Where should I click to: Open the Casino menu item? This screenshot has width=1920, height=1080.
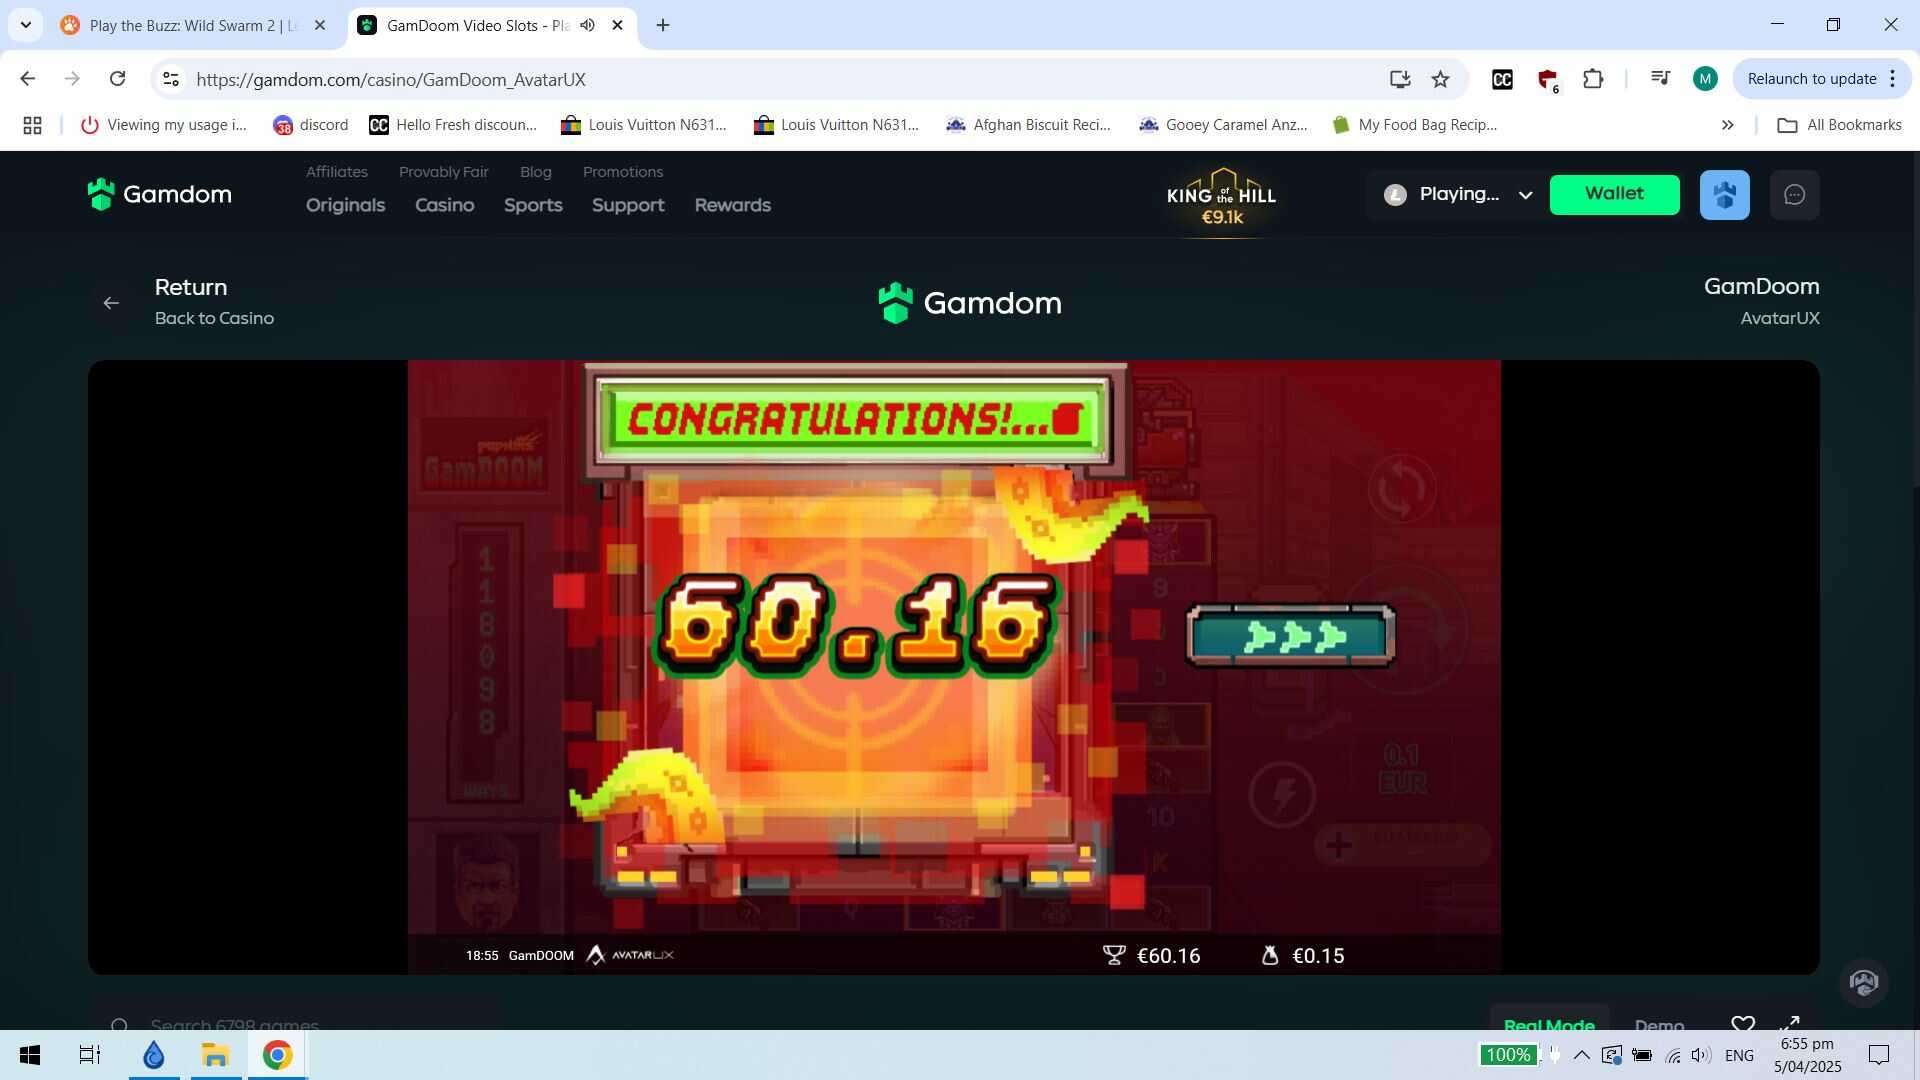coord(444,205)
